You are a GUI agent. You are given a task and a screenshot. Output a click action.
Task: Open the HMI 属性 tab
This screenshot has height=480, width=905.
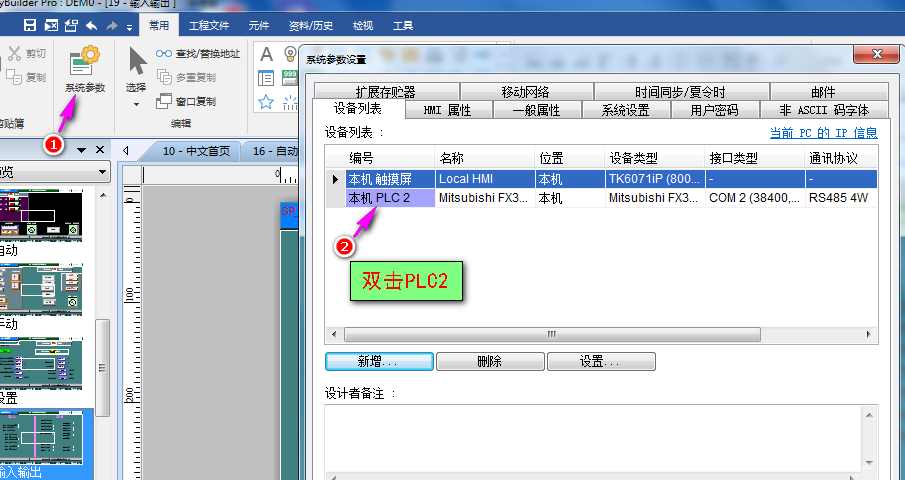pyautogui.click(x=447, y=110)
